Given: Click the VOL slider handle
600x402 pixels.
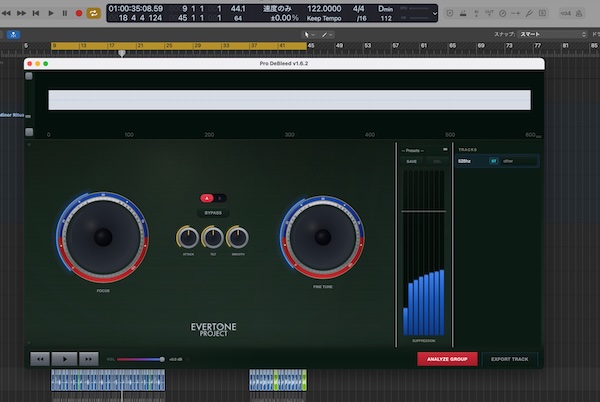Looking at the screenshot, I should [x=162, y=359].
